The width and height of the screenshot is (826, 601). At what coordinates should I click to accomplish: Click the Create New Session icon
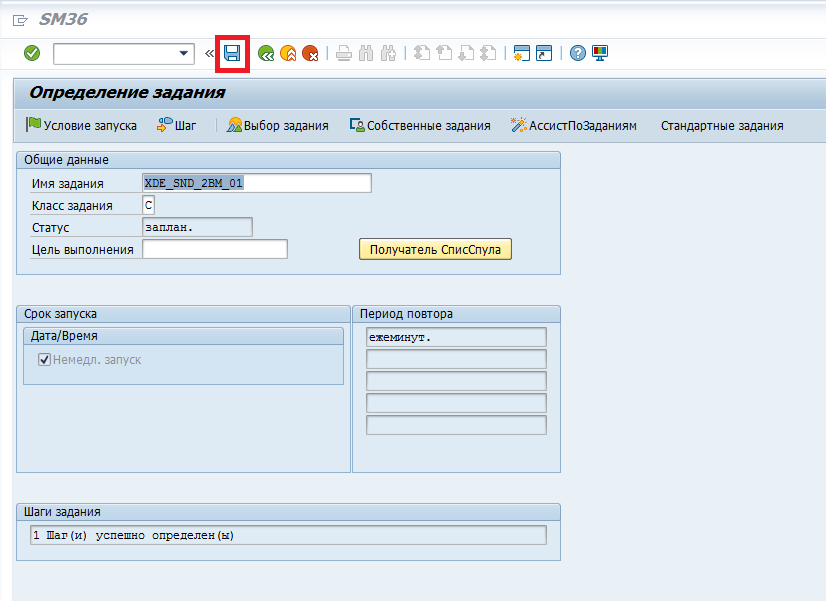pyautogui.click(x=521, y=53)
